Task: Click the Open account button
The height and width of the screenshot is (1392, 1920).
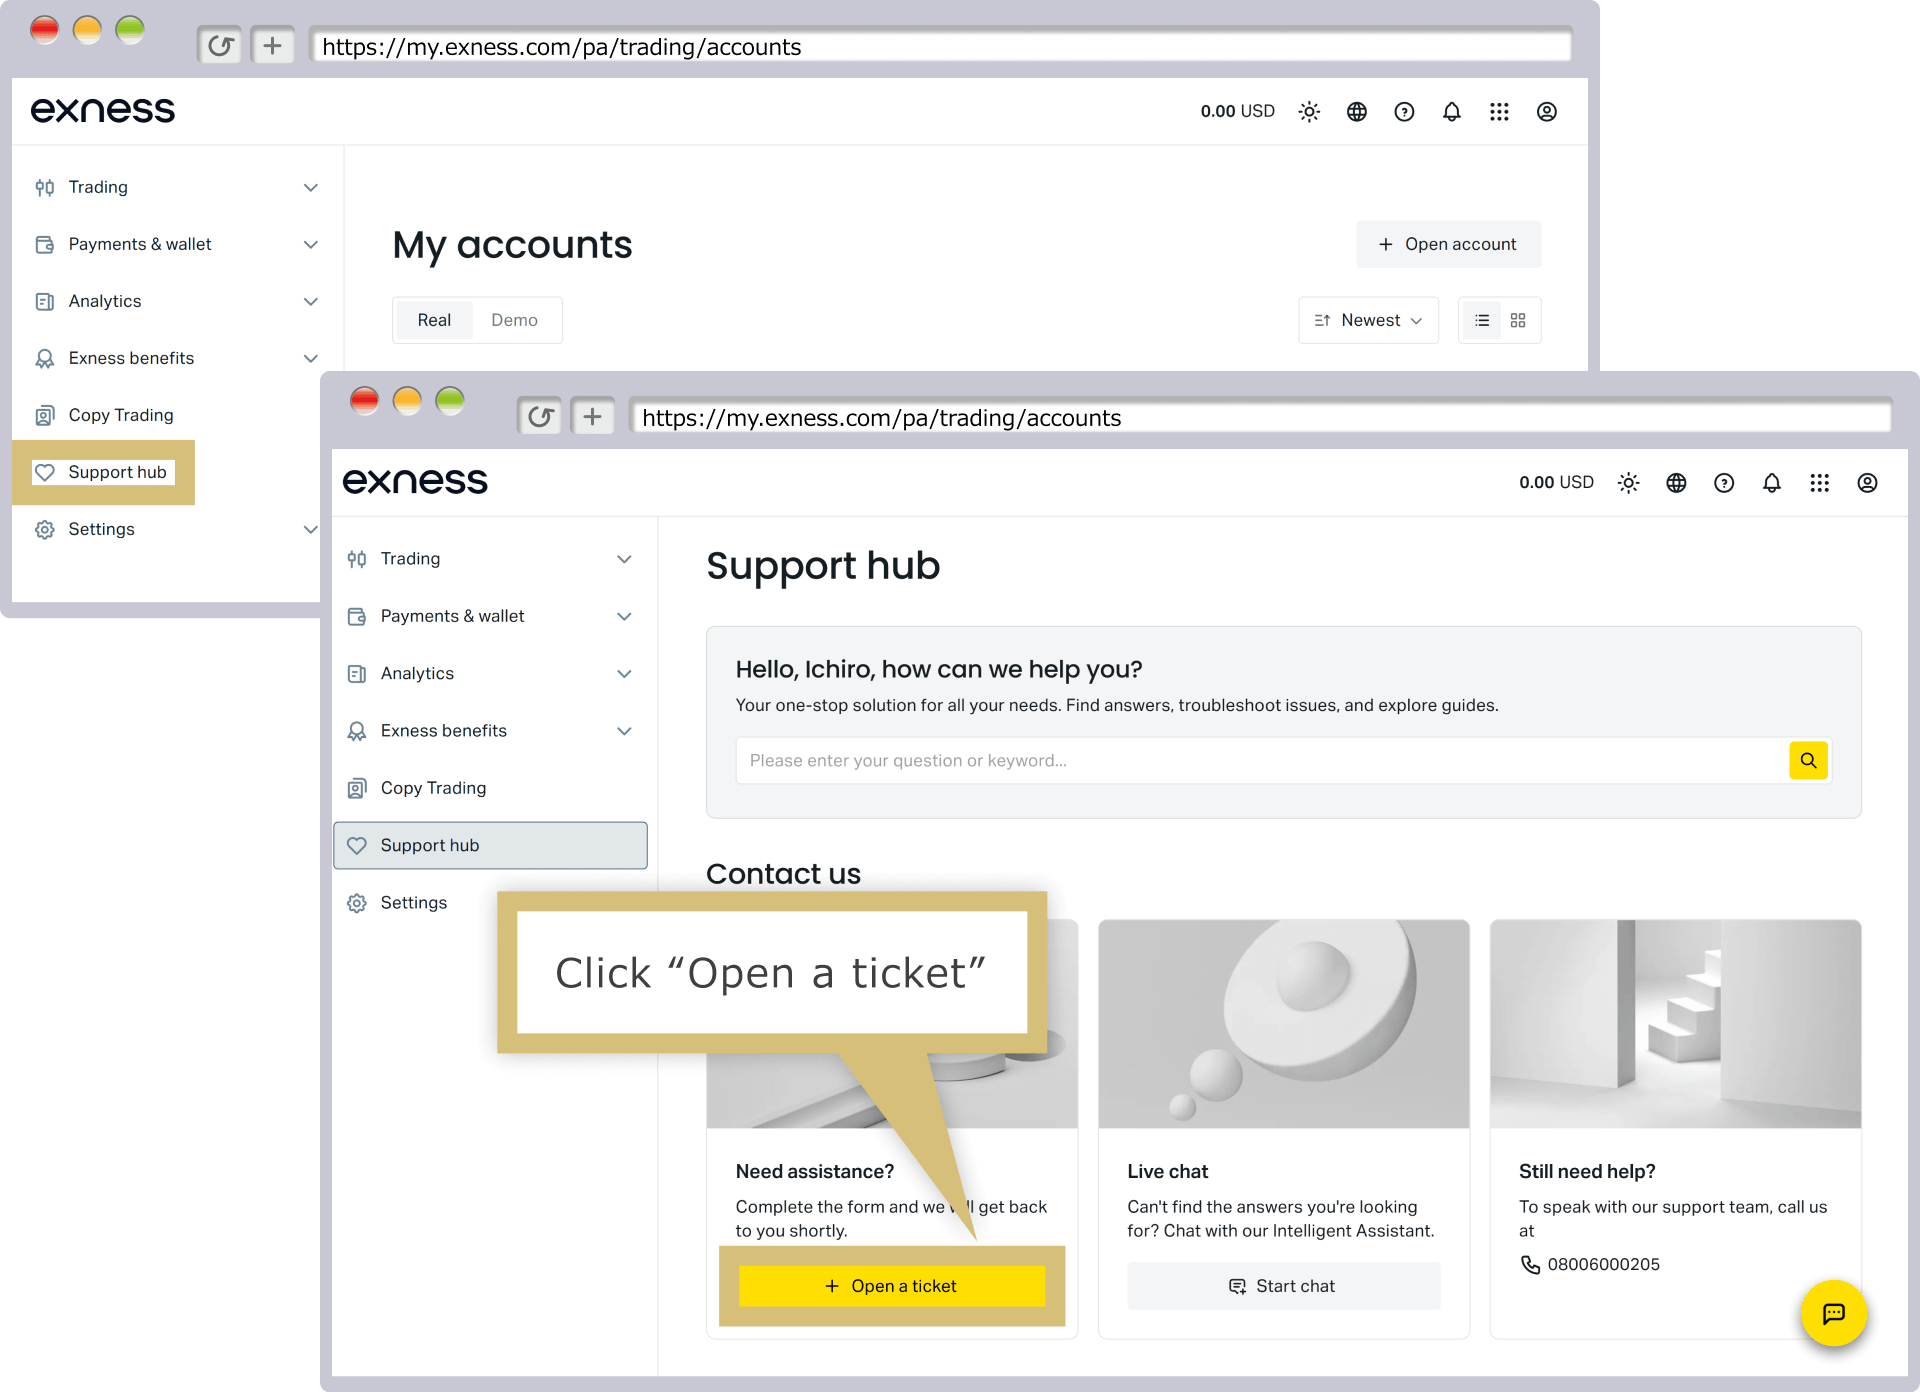Action: tap(1448, 244)
